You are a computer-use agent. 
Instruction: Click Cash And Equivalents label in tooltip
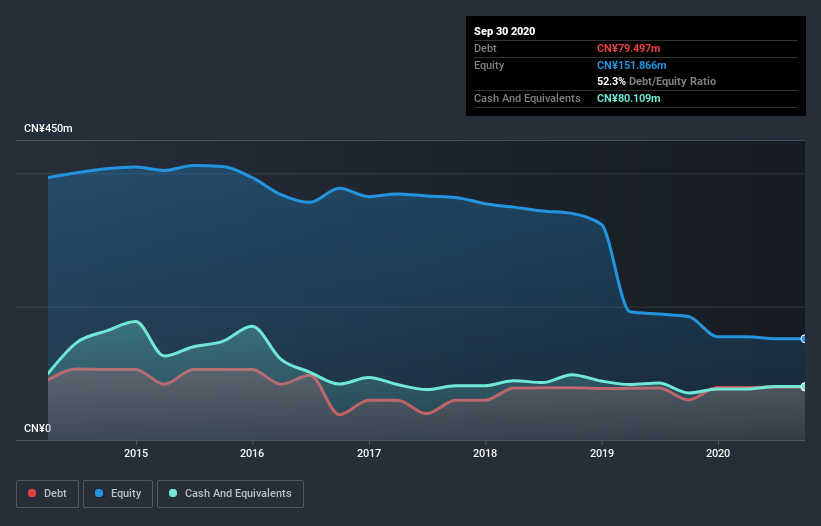[527, 98]
